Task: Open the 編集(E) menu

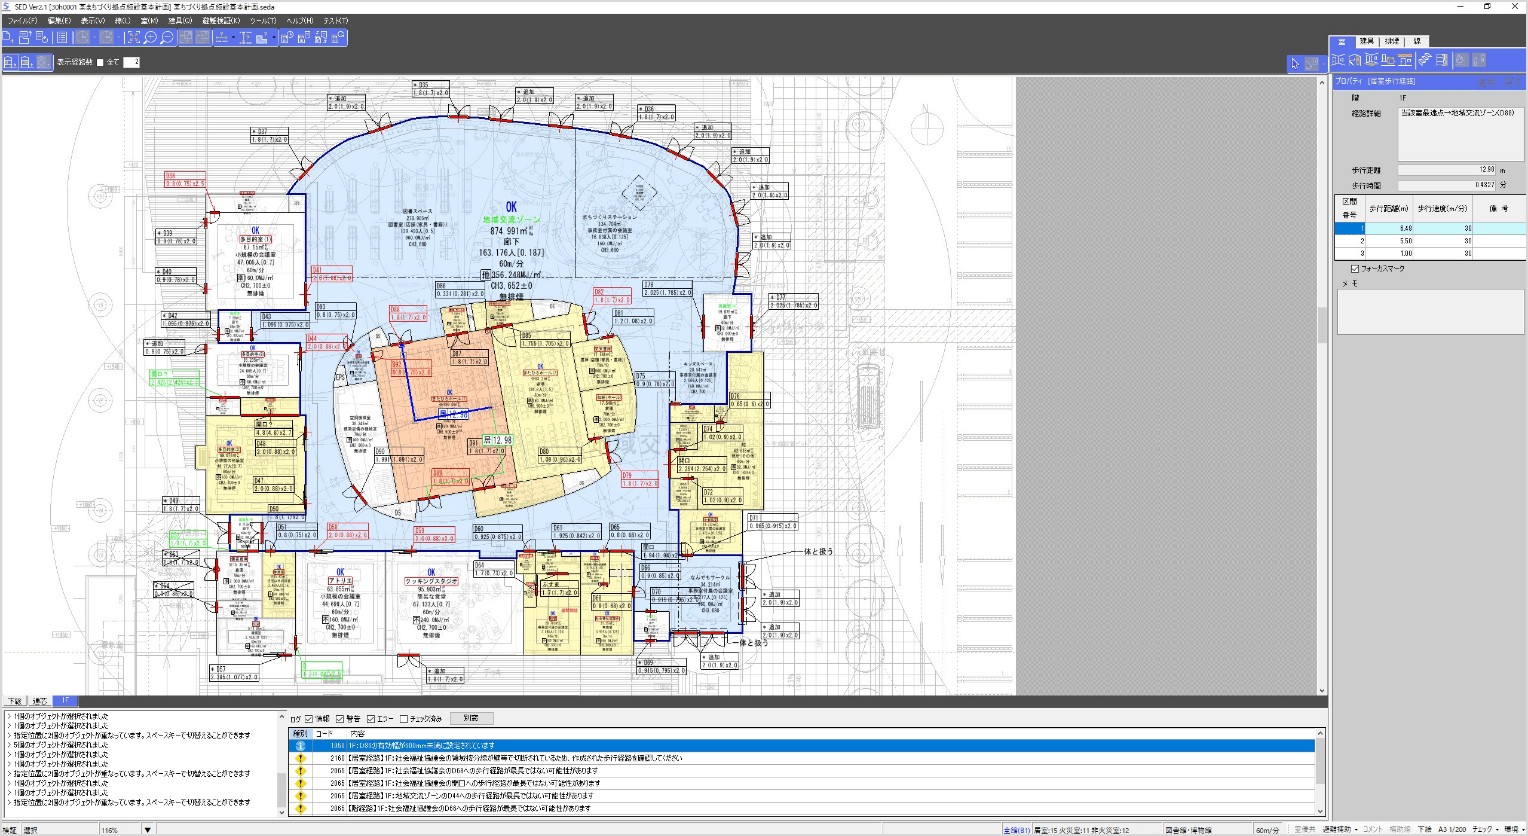Action: click(59, 20)
